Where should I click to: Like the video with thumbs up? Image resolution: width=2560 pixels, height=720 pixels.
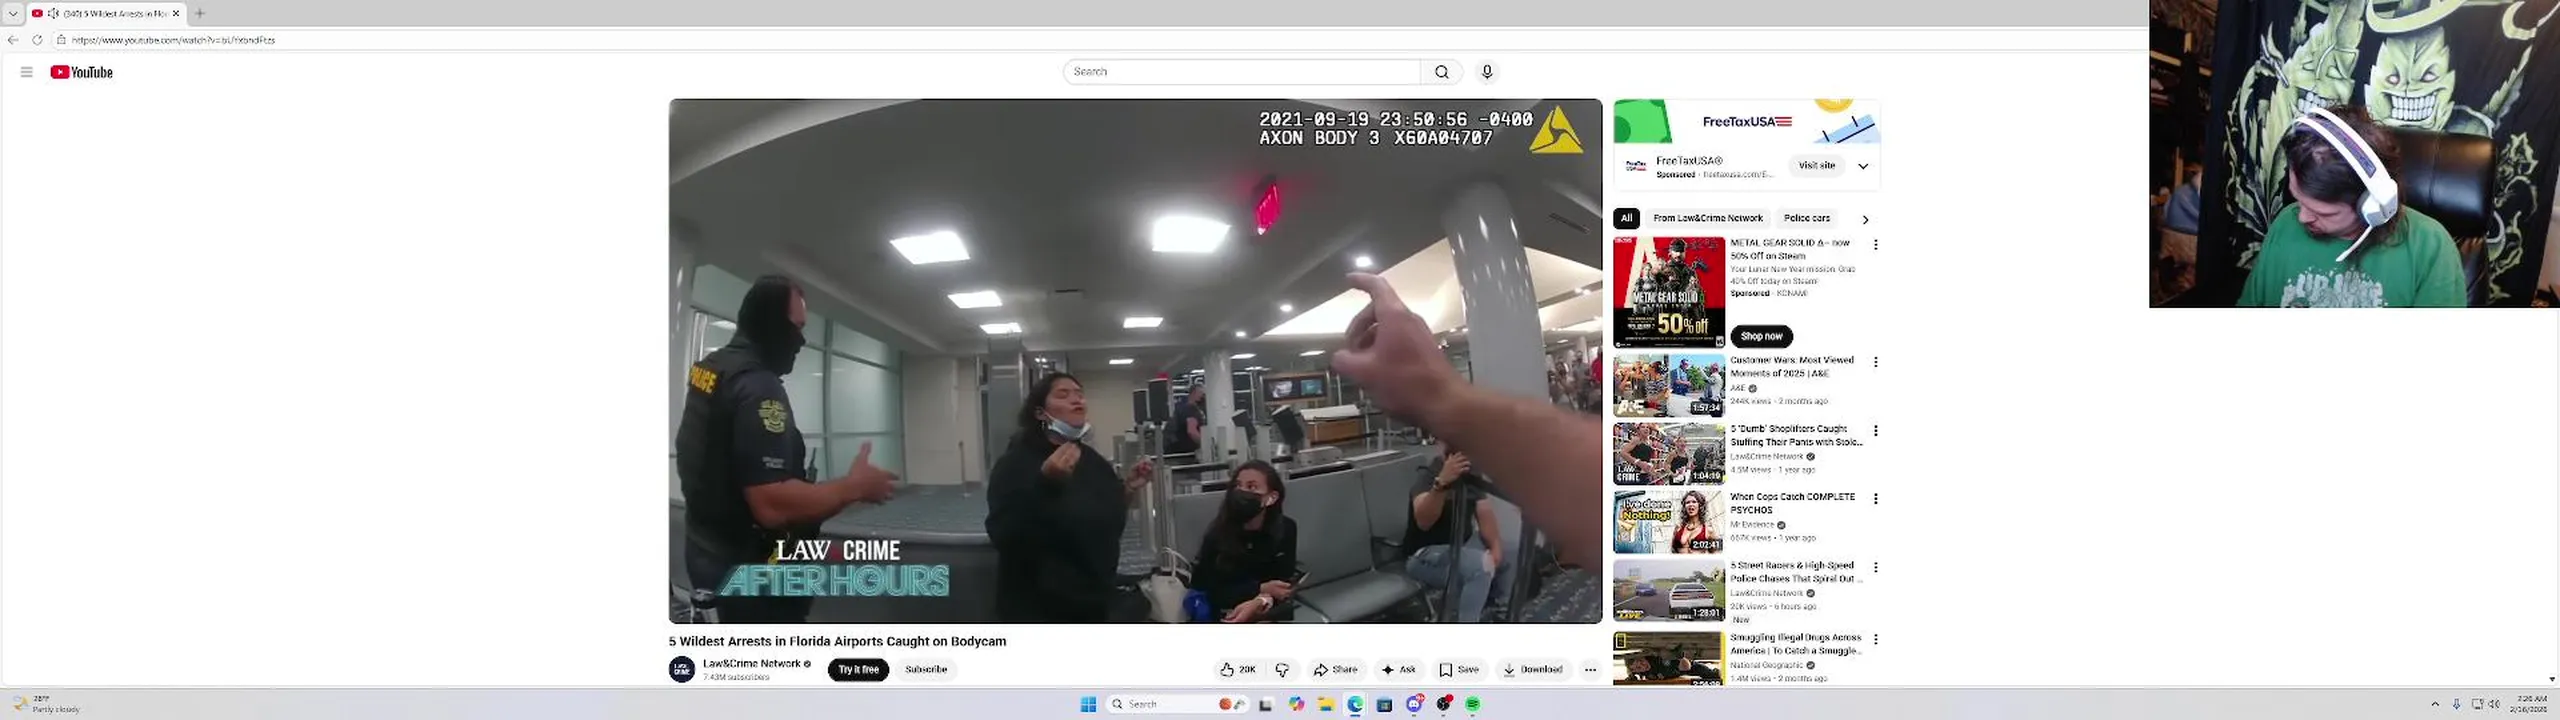(1238, 670)
